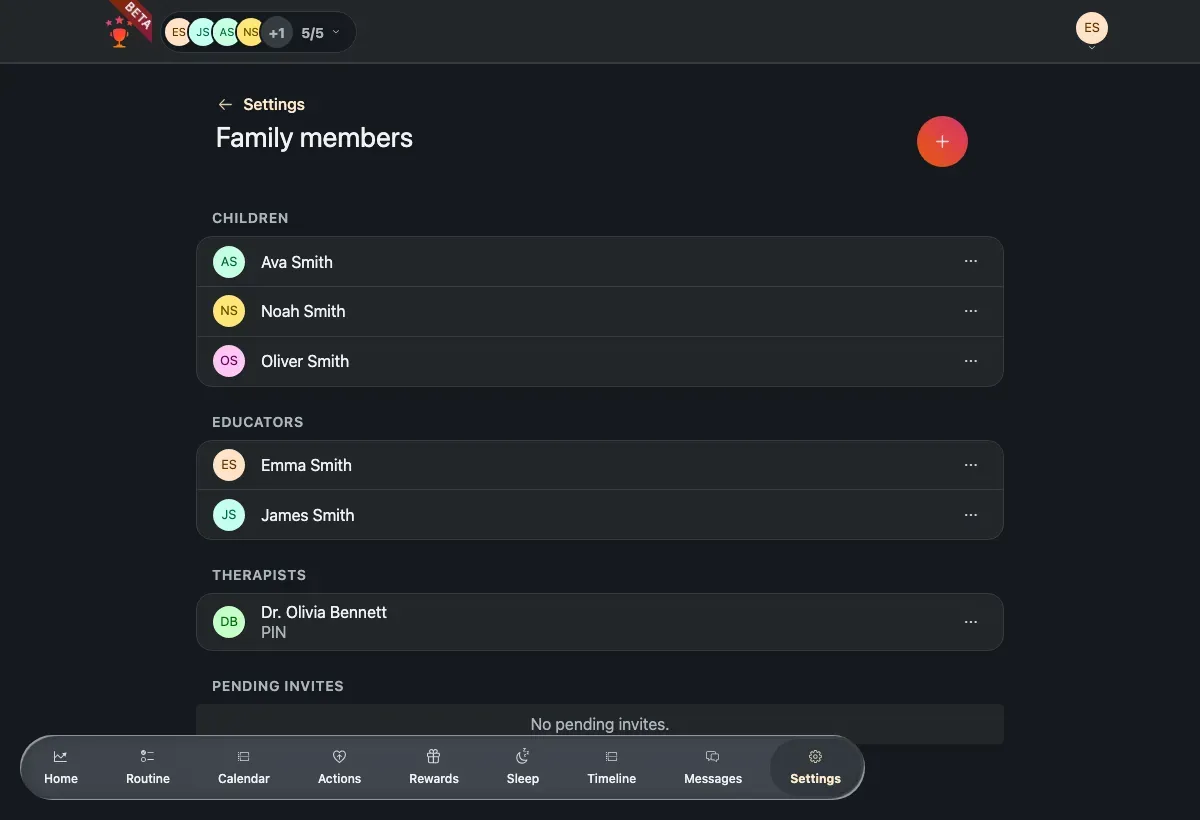Open the ES profile avatar at top right
Image resolution: width=1200 pixels, height=820 pixels.
click(1091, 29)
